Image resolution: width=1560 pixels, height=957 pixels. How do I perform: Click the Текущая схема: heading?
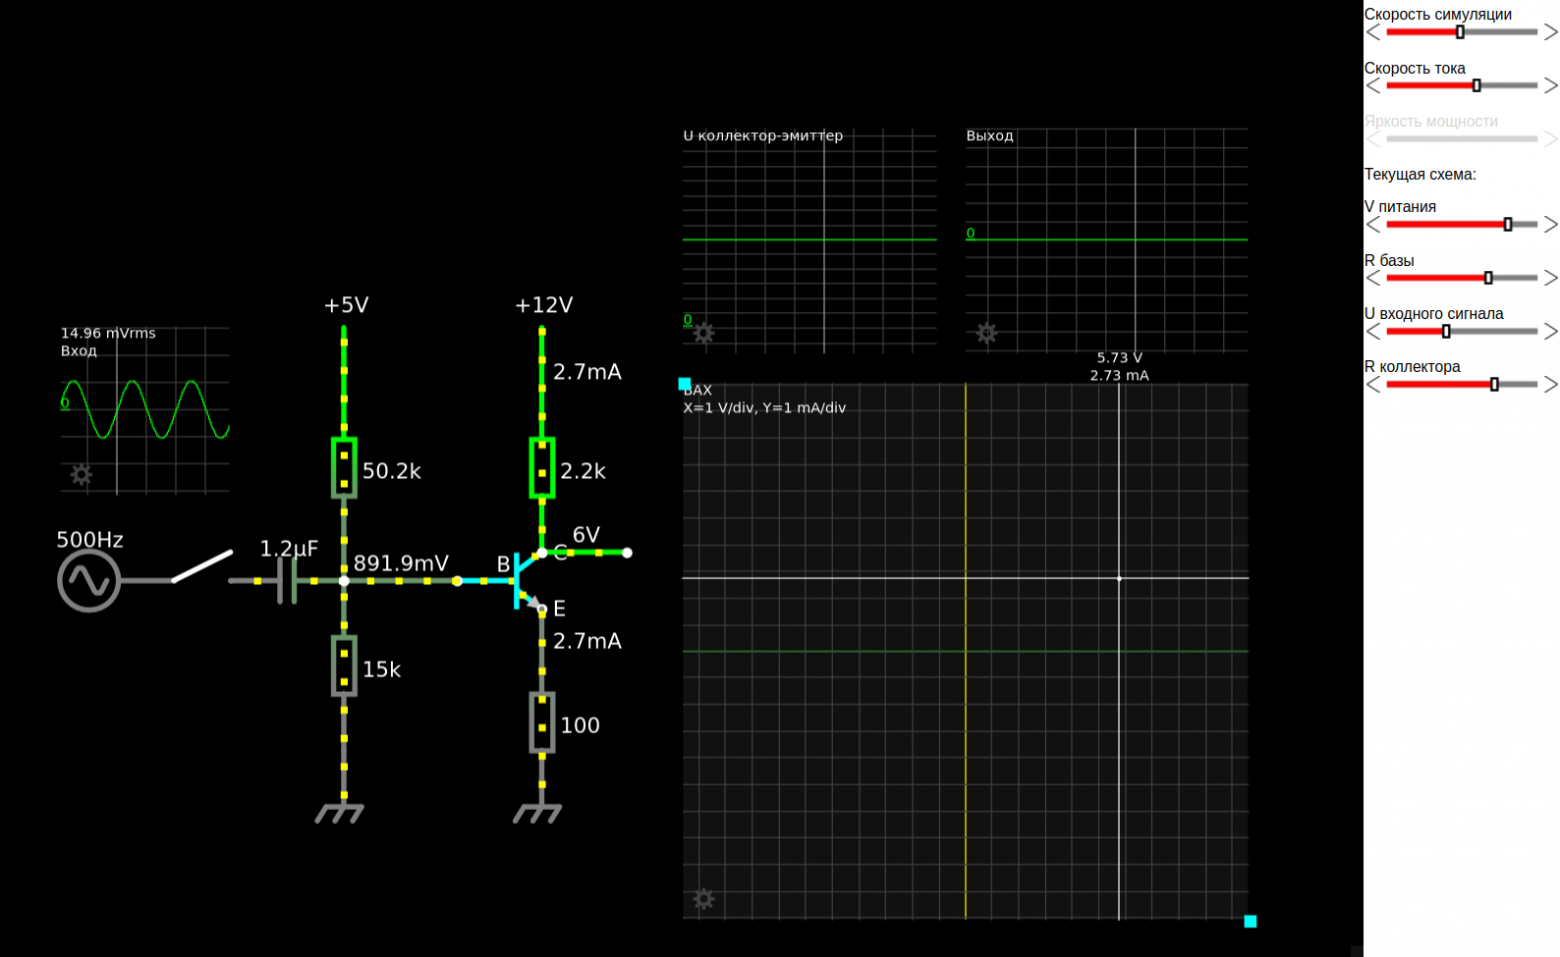(1420, 174)
